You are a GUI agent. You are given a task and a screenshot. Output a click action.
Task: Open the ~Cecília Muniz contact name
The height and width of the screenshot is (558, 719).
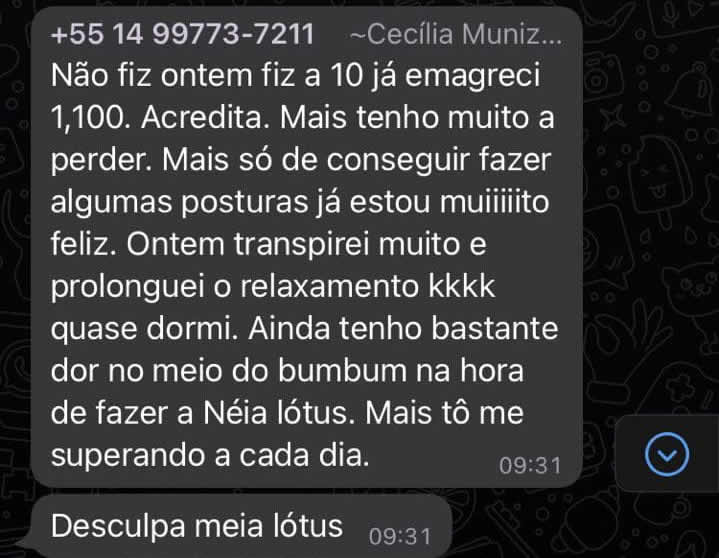click(456, 34)
